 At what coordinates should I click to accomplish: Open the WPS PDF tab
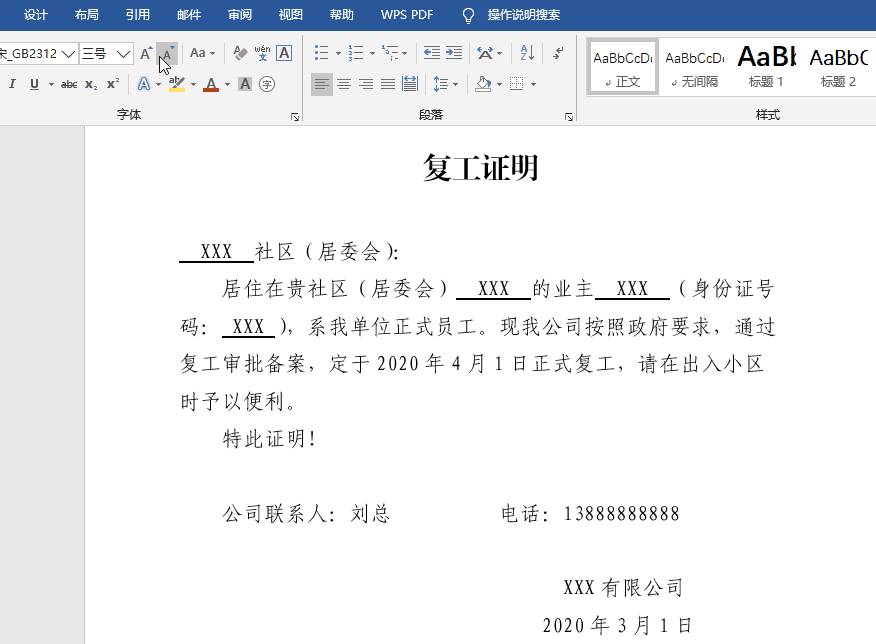click(x=407, y=15)
